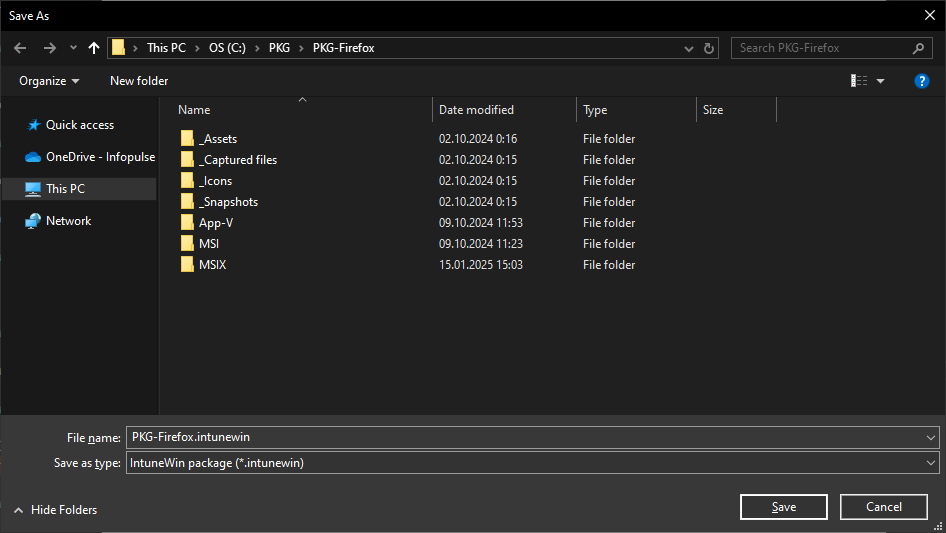Click date 09.10.2024 11:53 of App-V
Screen dimensions: 946x533
coord(481,223)
